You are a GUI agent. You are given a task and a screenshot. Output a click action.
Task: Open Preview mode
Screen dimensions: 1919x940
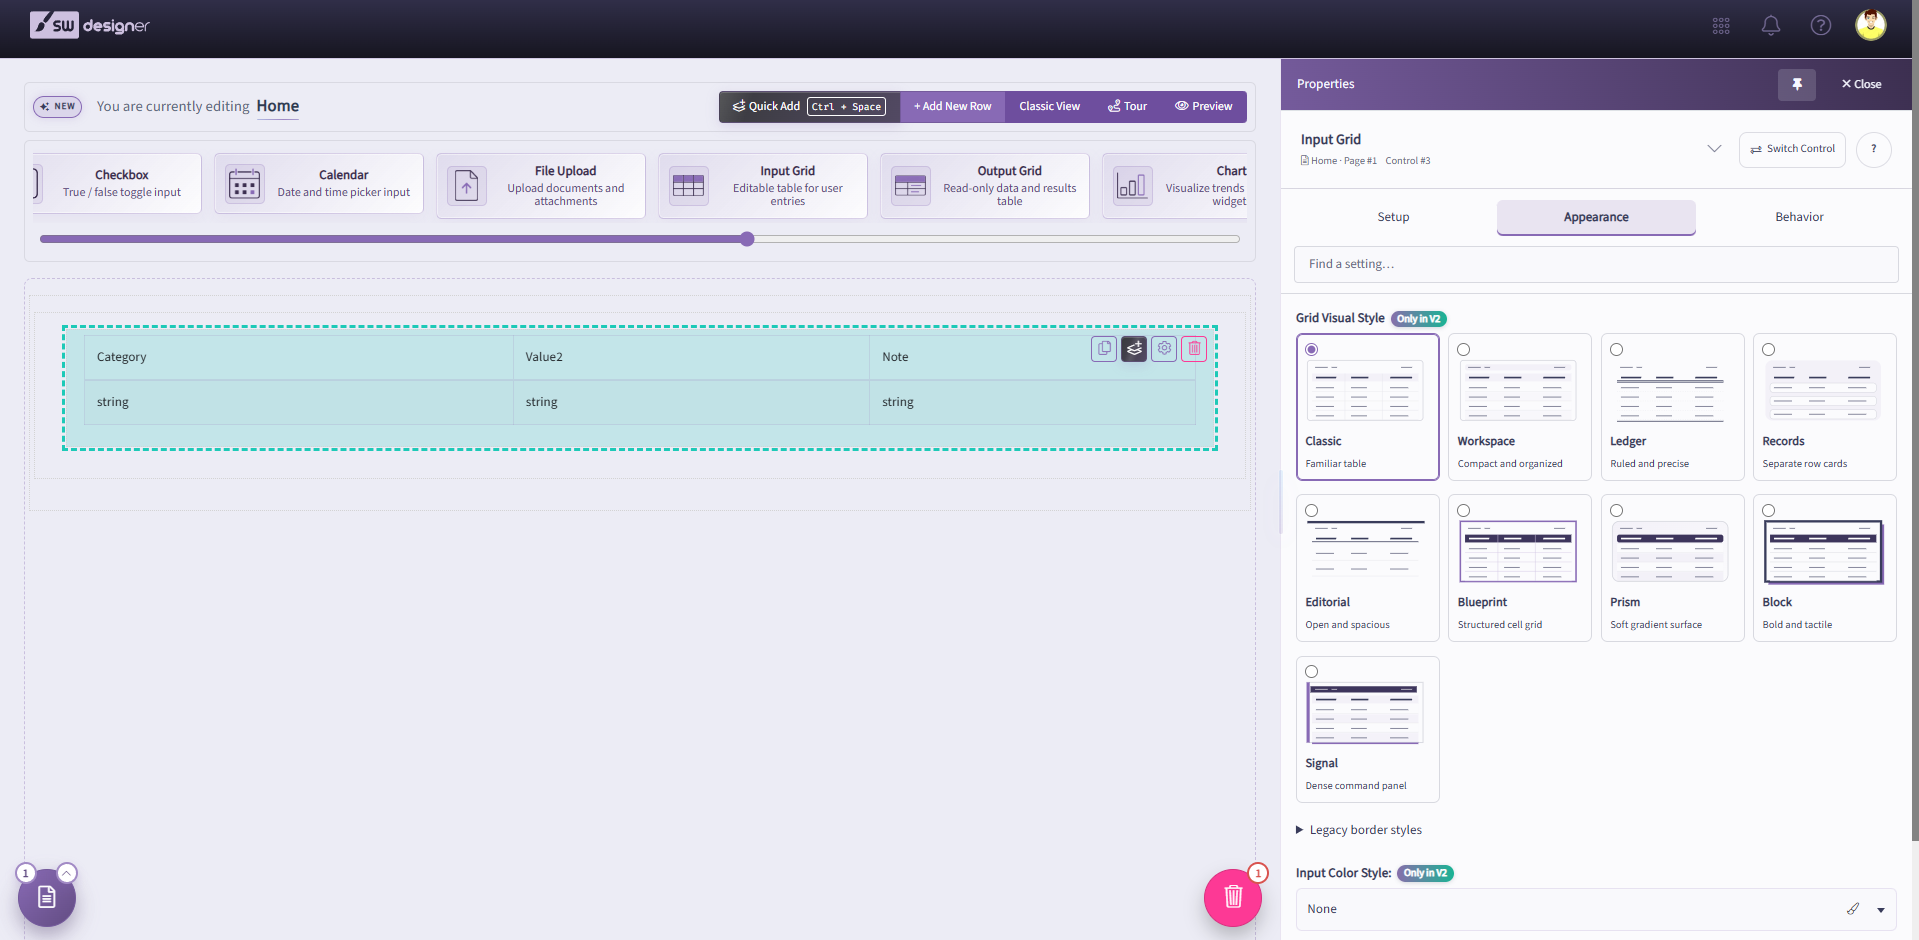(1204, 107)
